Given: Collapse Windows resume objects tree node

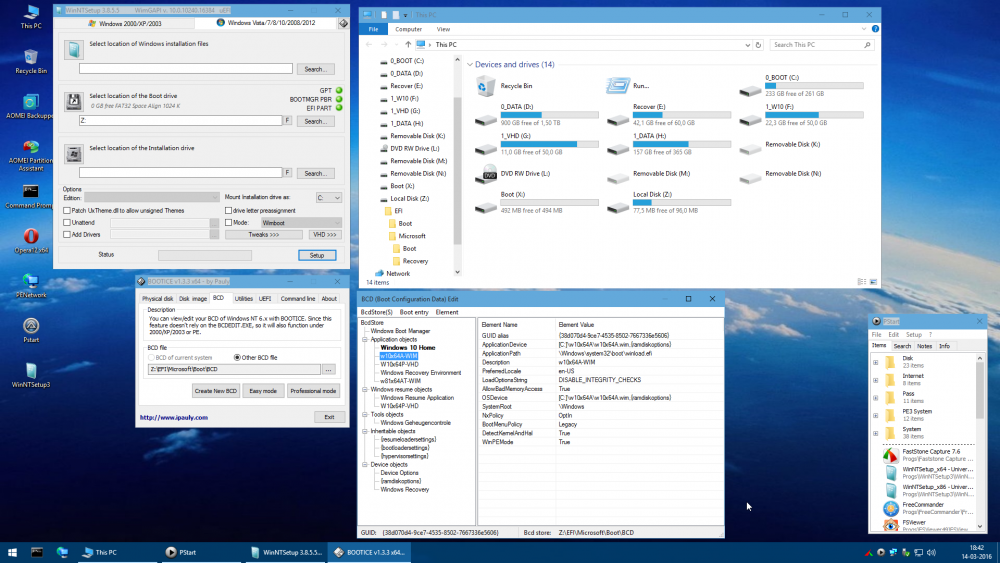Looking at the screenshot, I should [365, 389].
